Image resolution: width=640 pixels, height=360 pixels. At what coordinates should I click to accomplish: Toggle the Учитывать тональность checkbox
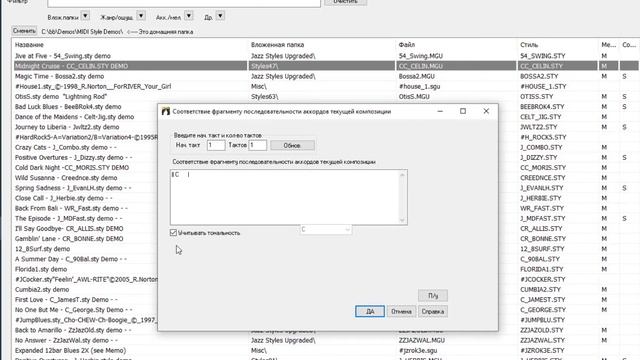(173, 233)
